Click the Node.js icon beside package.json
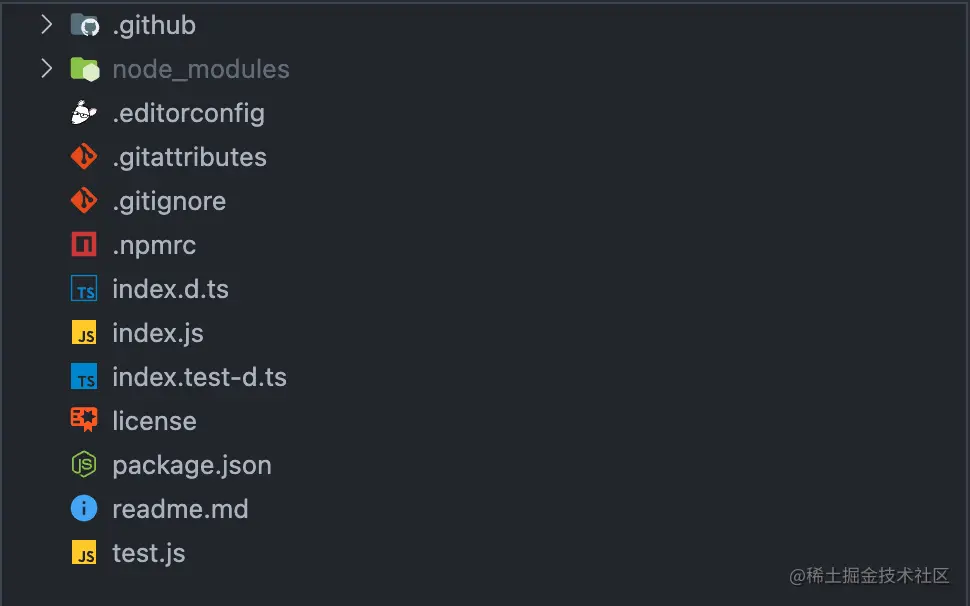The height and width of the screenshot is (606, 970). click(x=84, y=465)
